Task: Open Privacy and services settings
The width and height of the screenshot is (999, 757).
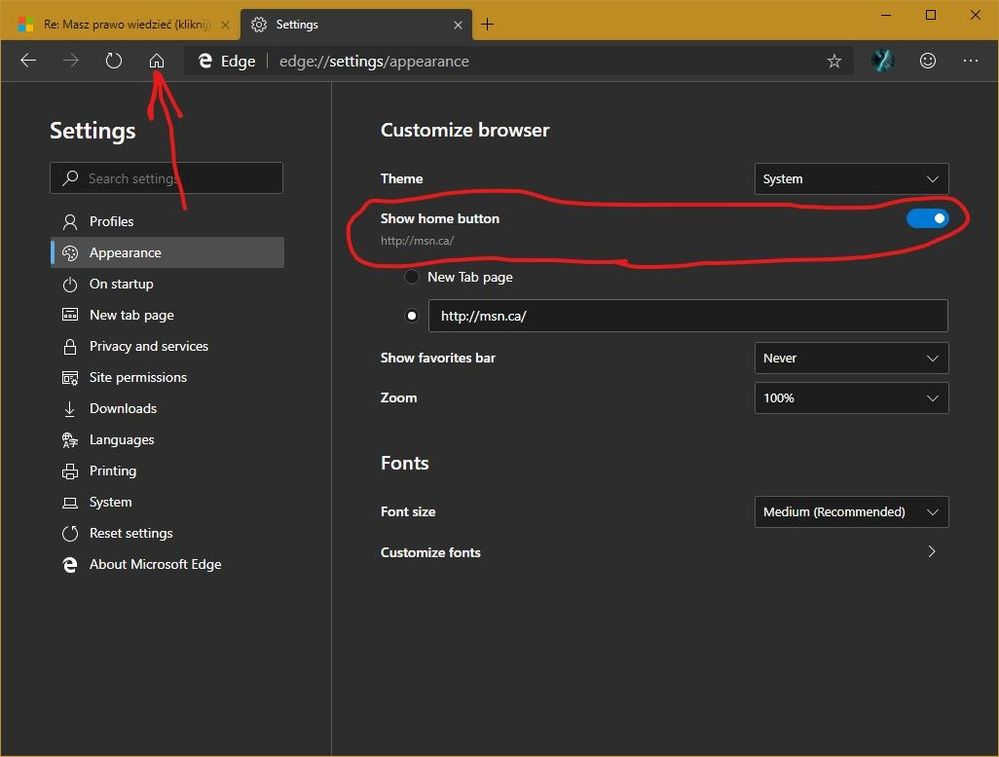Action: tap(148, 346)
